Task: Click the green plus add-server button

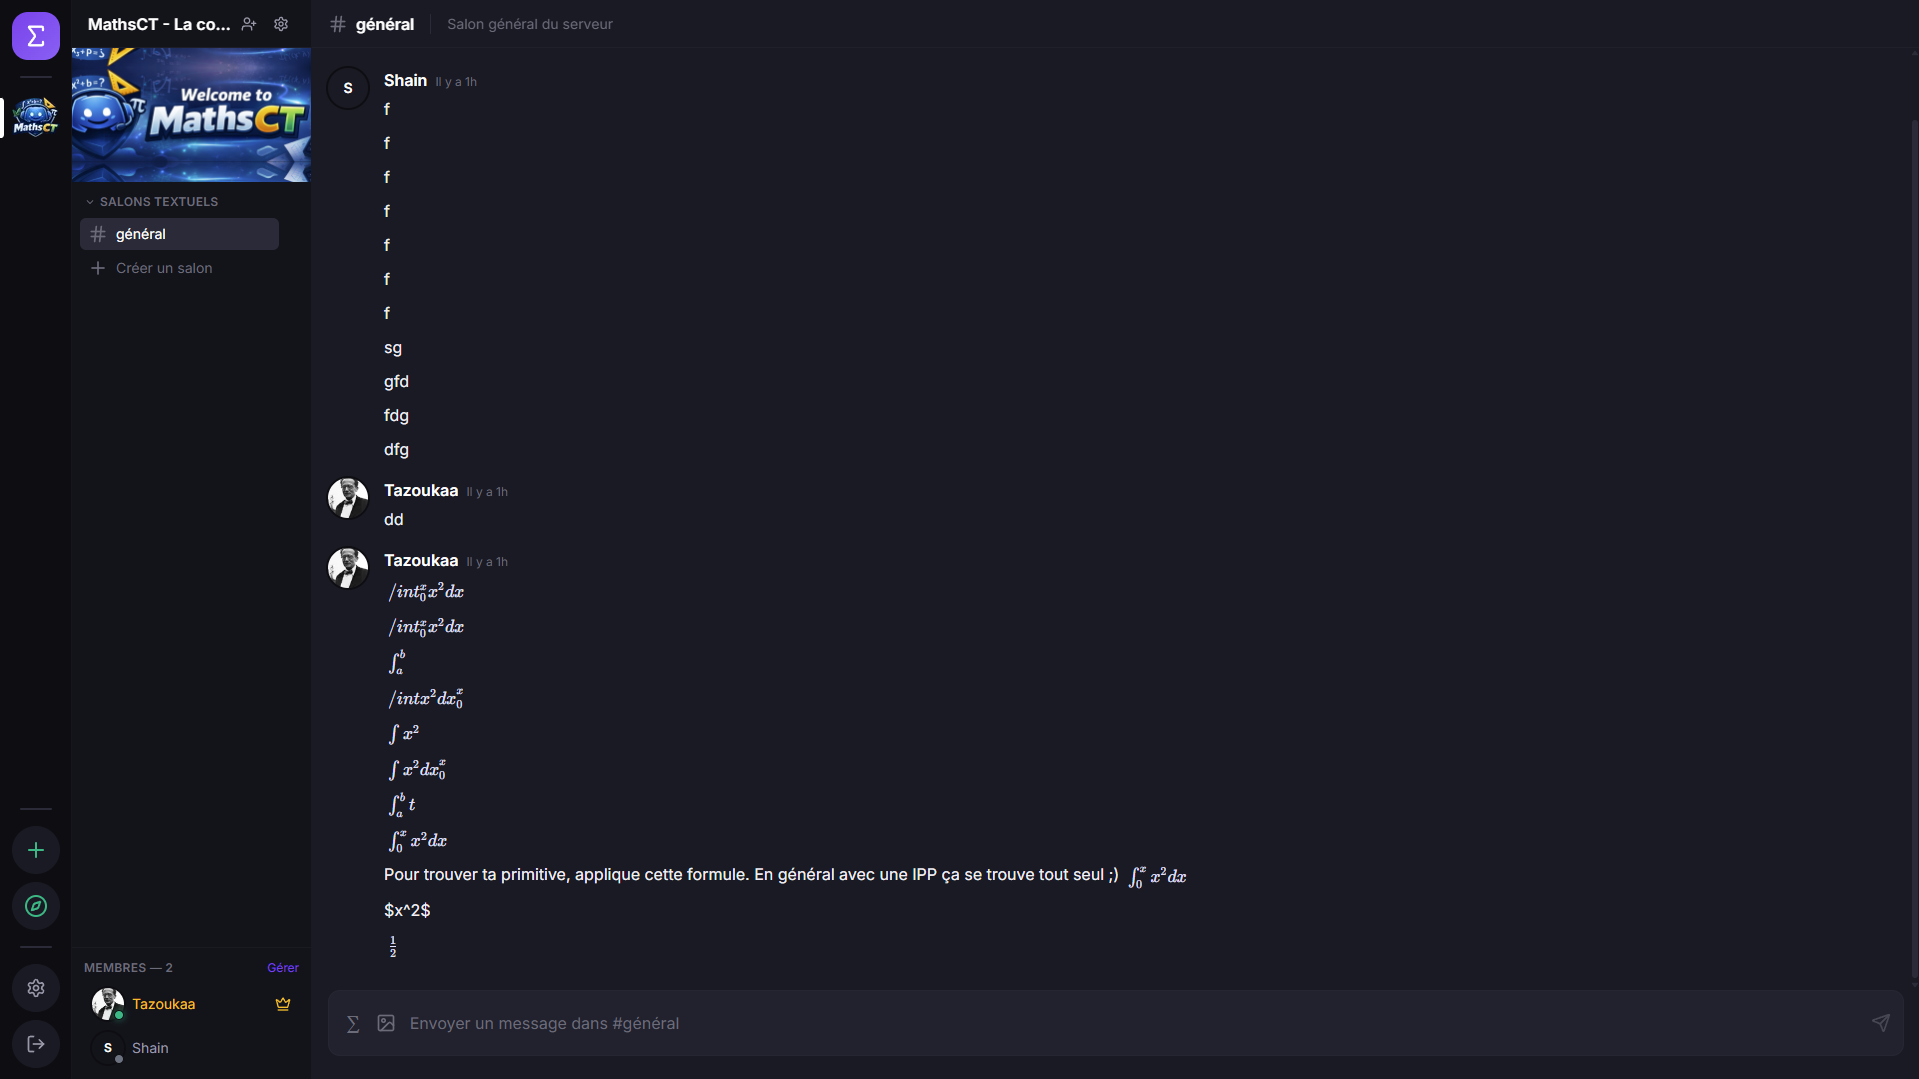Action: point(36,850)
